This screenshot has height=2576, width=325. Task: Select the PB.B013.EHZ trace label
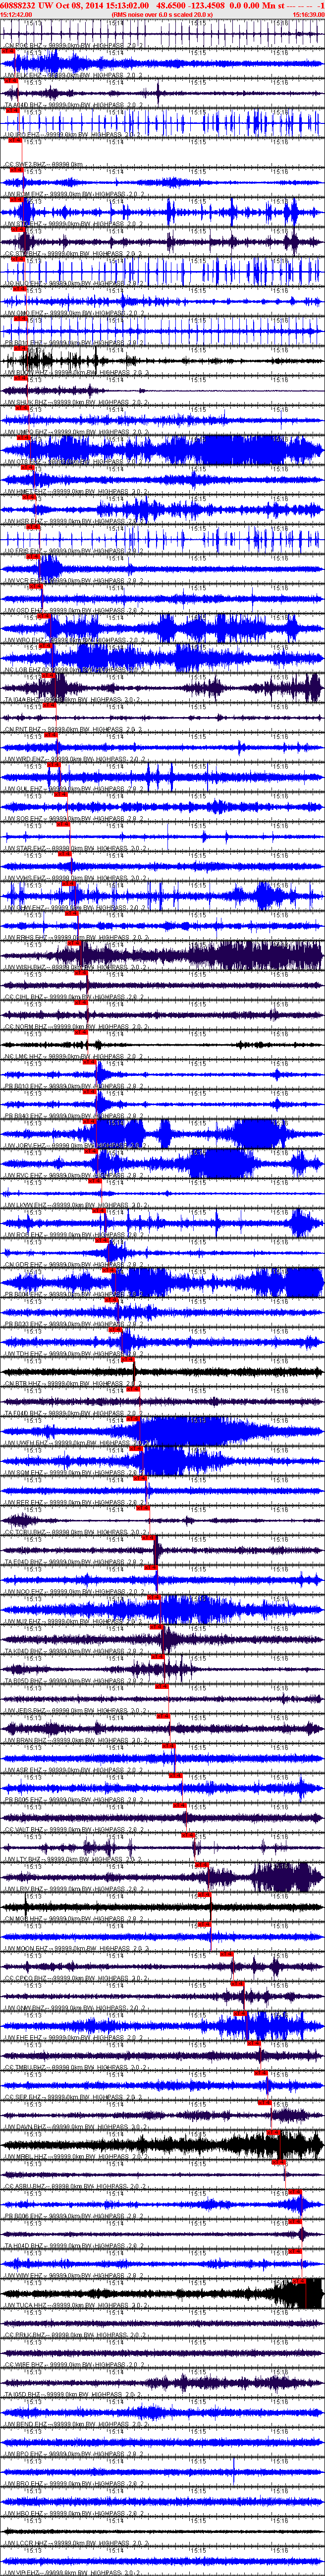74,1086
